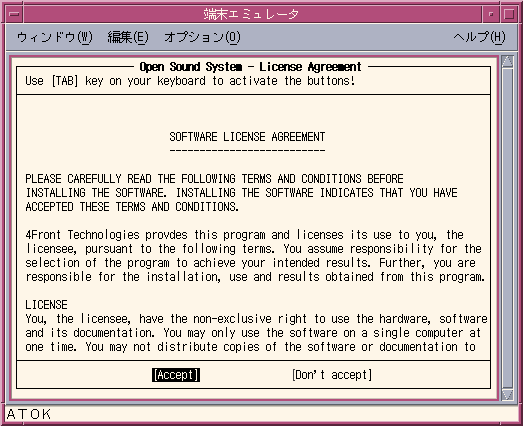Click the 4Front Technologies paragraph text
This screenshot has height=426, width=523.
pos(255,256)
